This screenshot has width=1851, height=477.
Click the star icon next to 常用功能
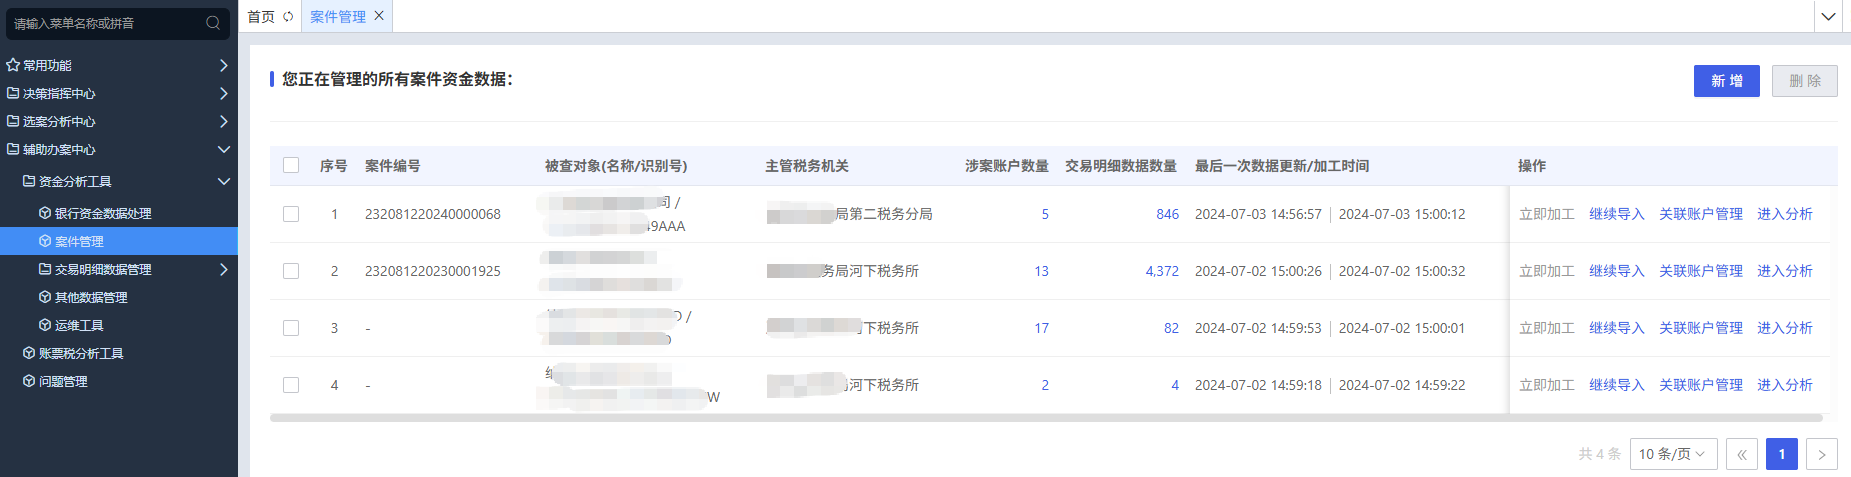coord(13,65)
